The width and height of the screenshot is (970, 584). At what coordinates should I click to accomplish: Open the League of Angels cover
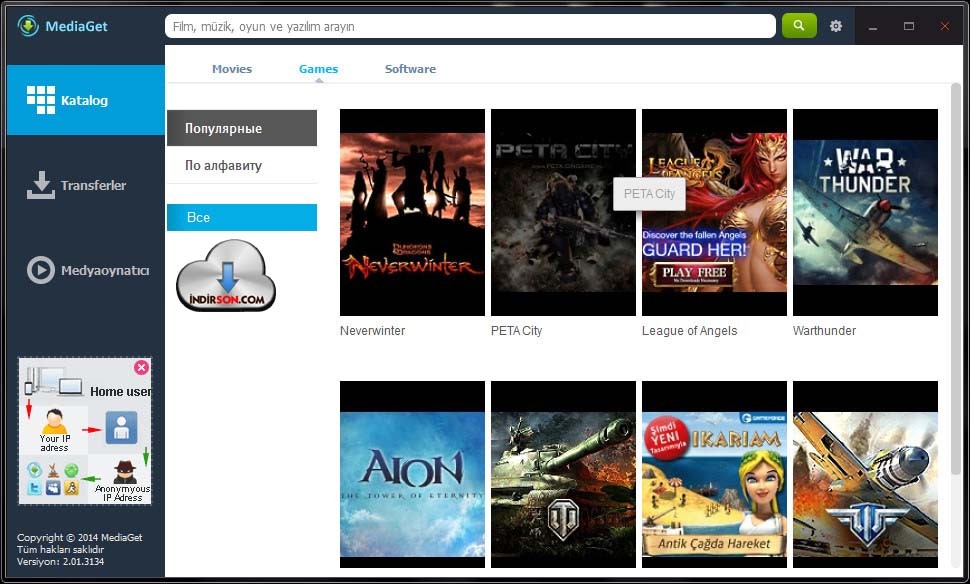pos(715,212)
